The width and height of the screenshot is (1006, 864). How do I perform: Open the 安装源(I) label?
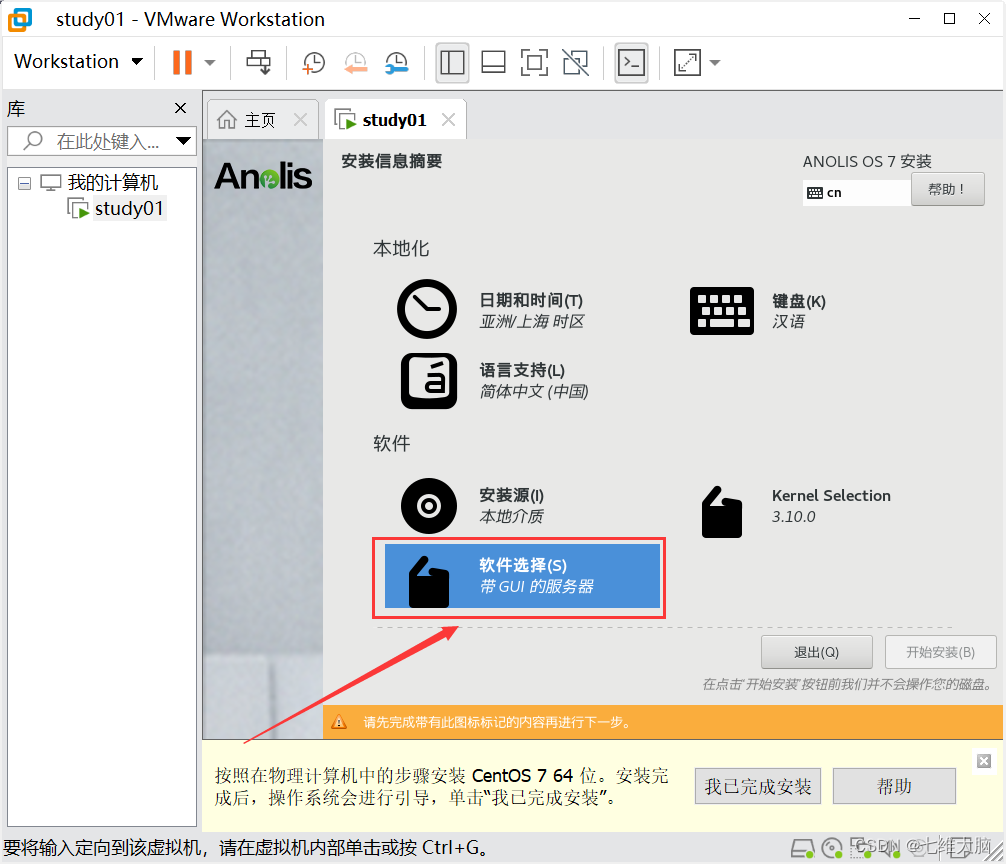pyautogui.click(x=511, y=495)
